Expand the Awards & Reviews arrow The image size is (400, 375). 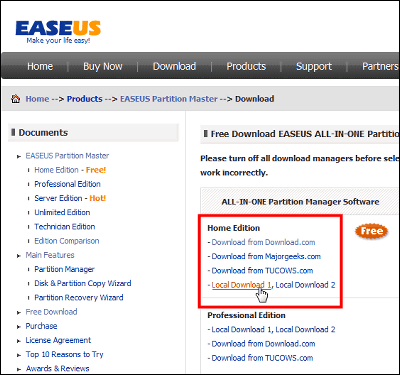[19, 369]
